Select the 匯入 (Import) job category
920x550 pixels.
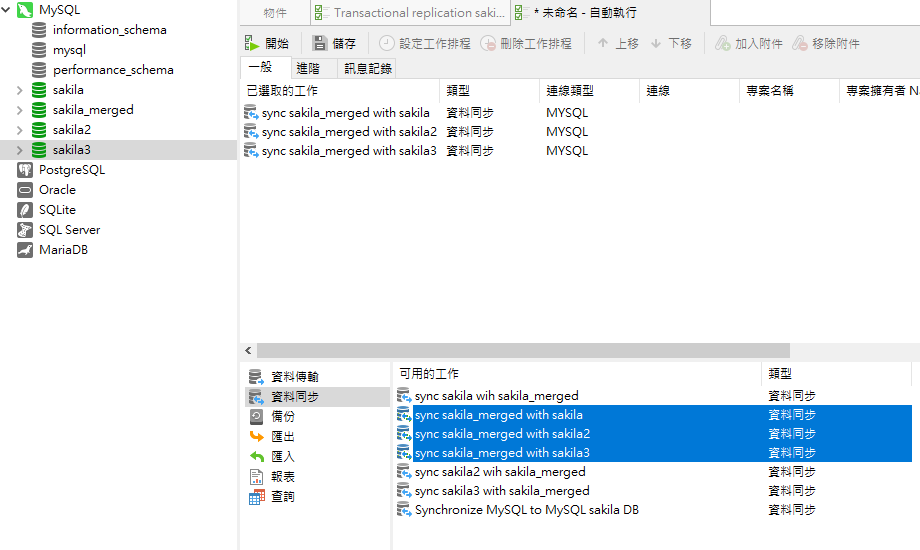point(283,457)
